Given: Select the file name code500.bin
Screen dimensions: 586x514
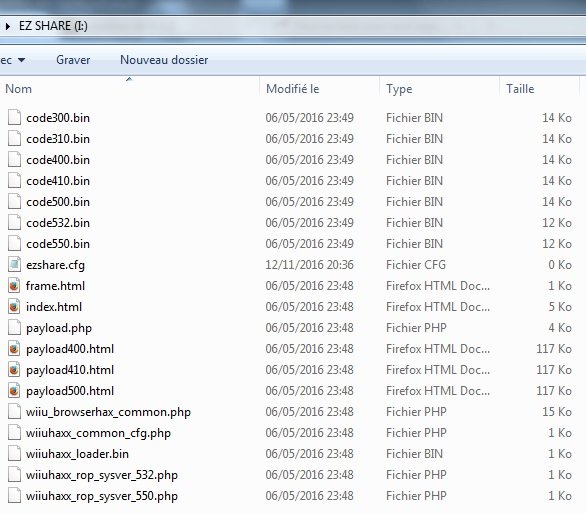Looking at the screenshot, I should [x=58, y=201].
